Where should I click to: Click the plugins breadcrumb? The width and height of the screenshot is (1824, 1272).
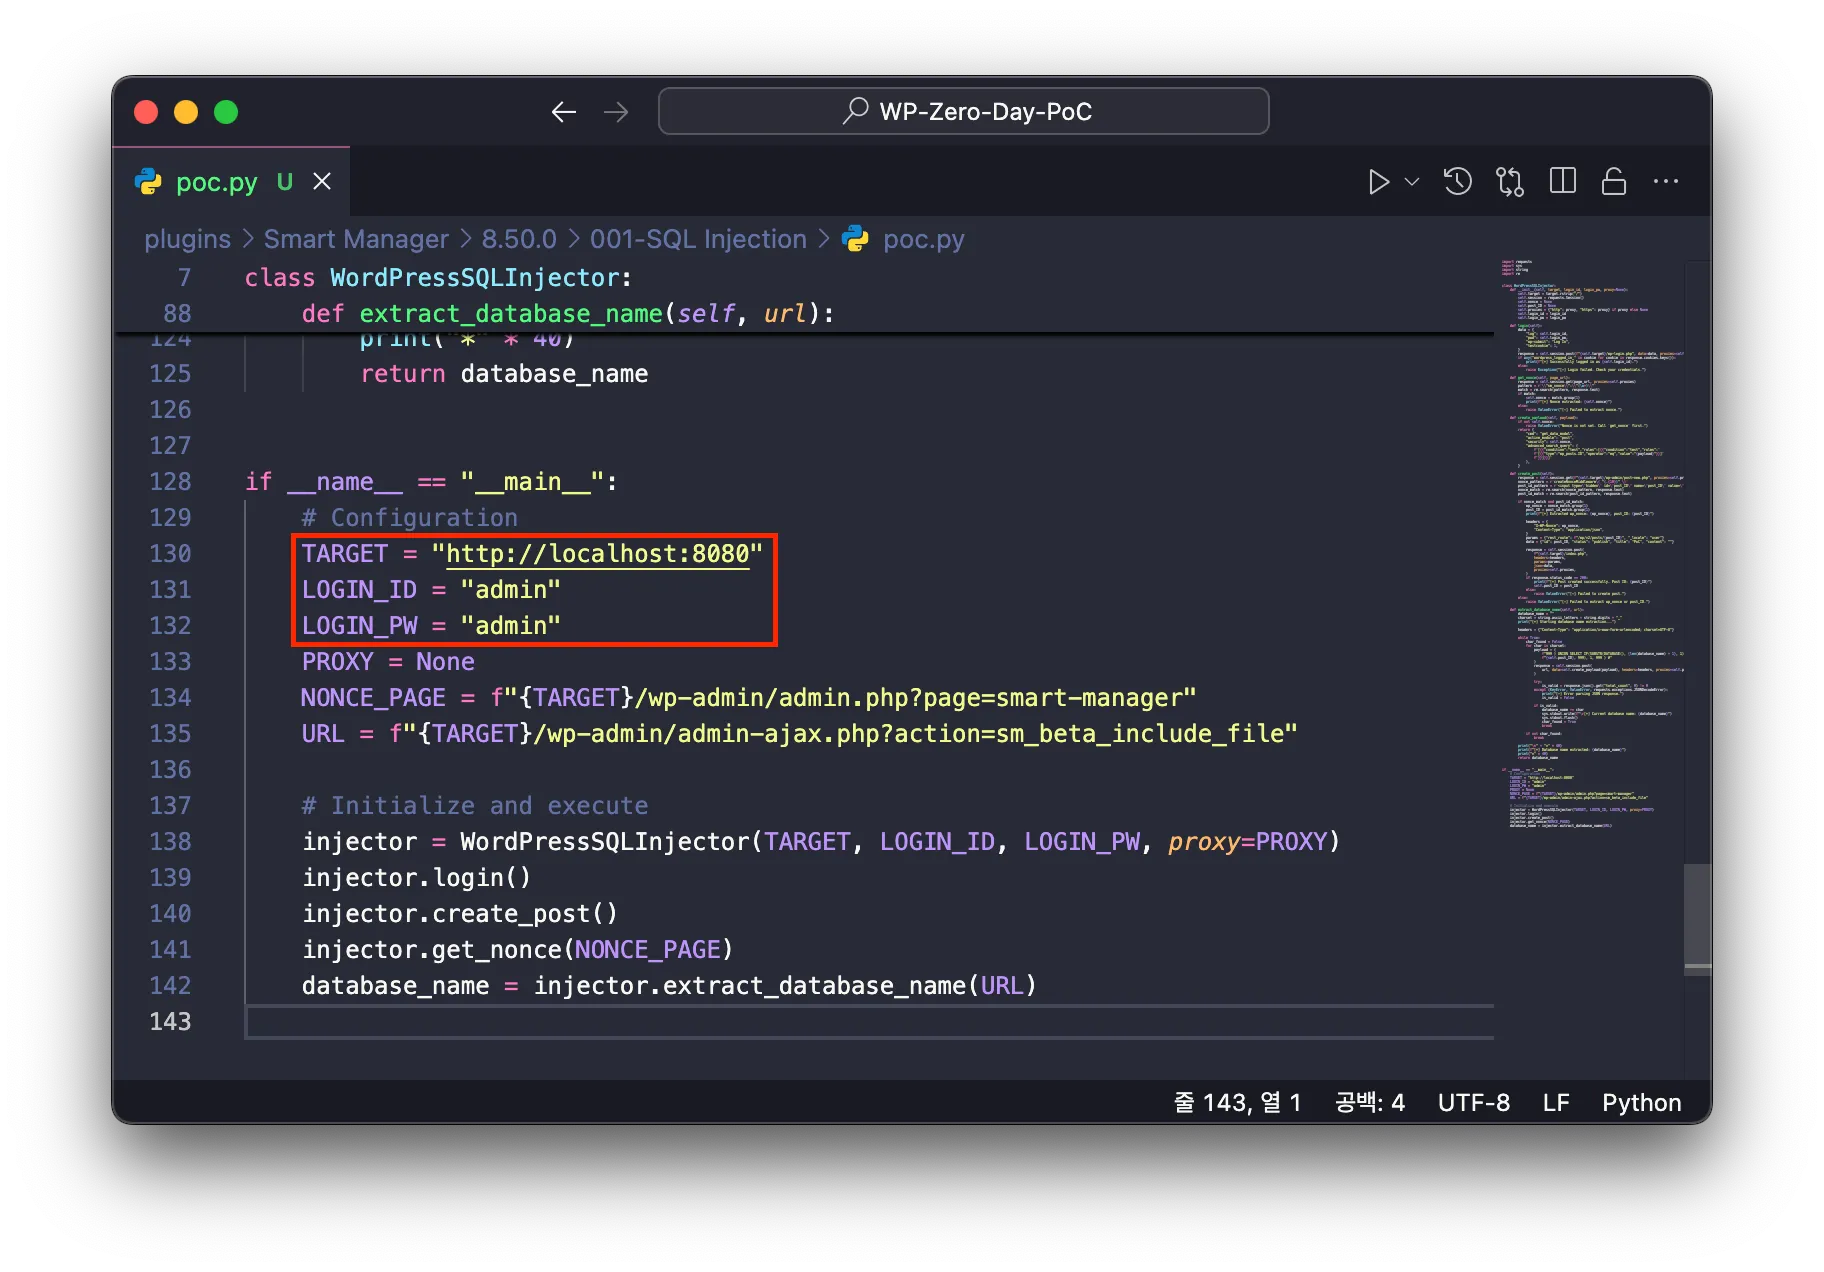click(x=187, y=240)
